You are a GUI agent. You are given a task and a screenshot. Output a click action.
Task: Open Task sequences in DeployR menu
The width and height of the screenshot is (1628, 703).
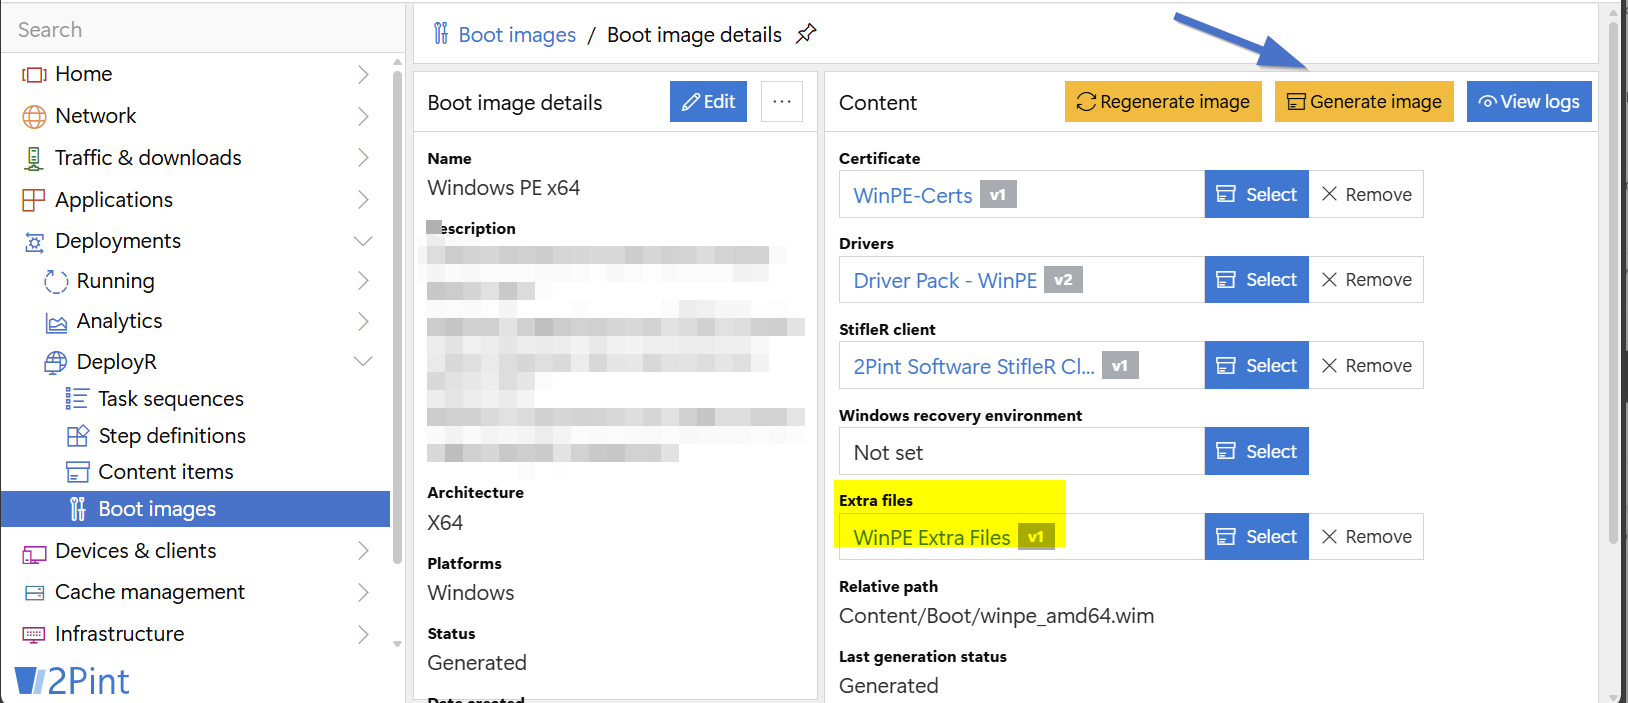pos(170,399)
